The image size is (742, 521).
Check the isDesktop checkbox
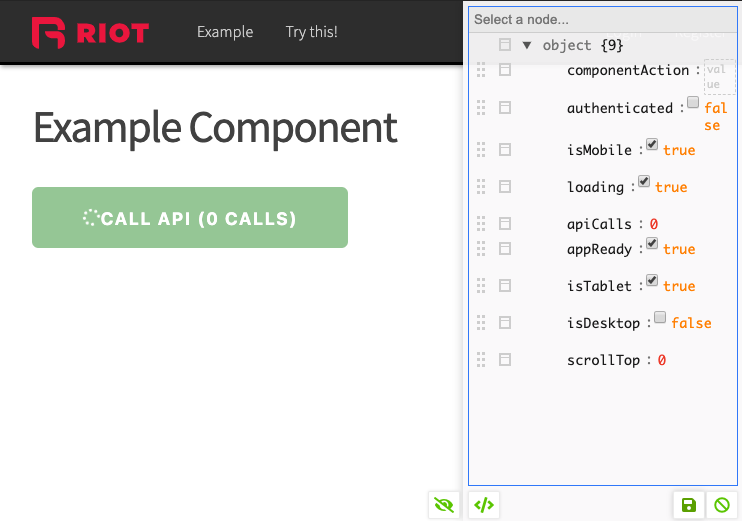pos(660,317)
